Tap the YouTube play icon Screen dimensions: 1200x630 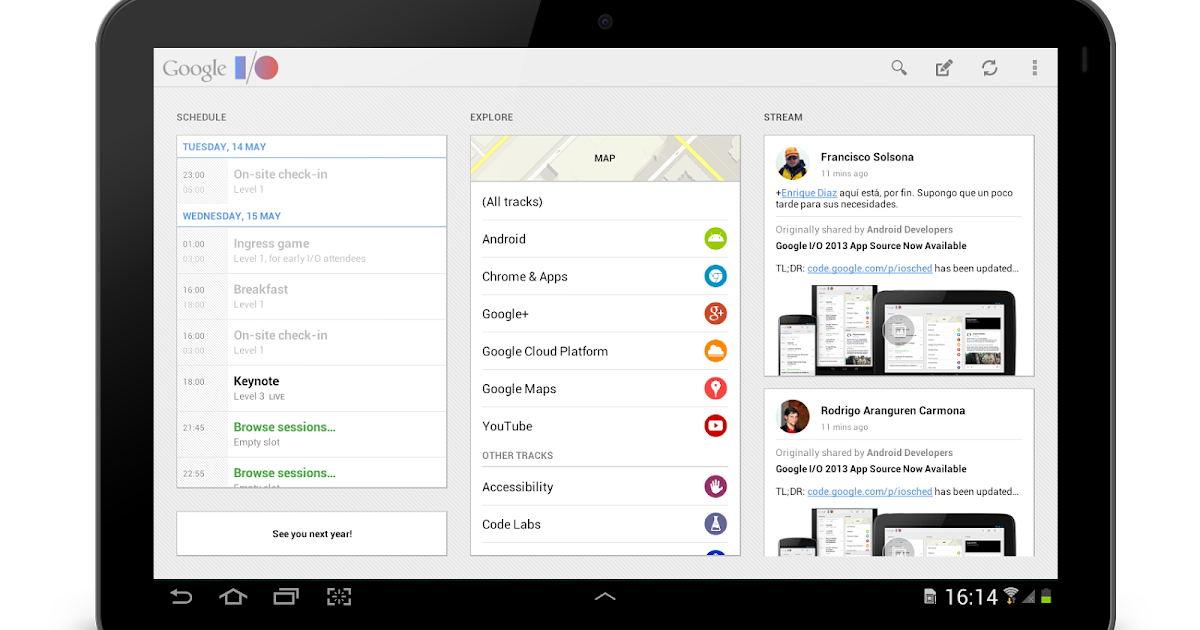(x=715, y=426)
